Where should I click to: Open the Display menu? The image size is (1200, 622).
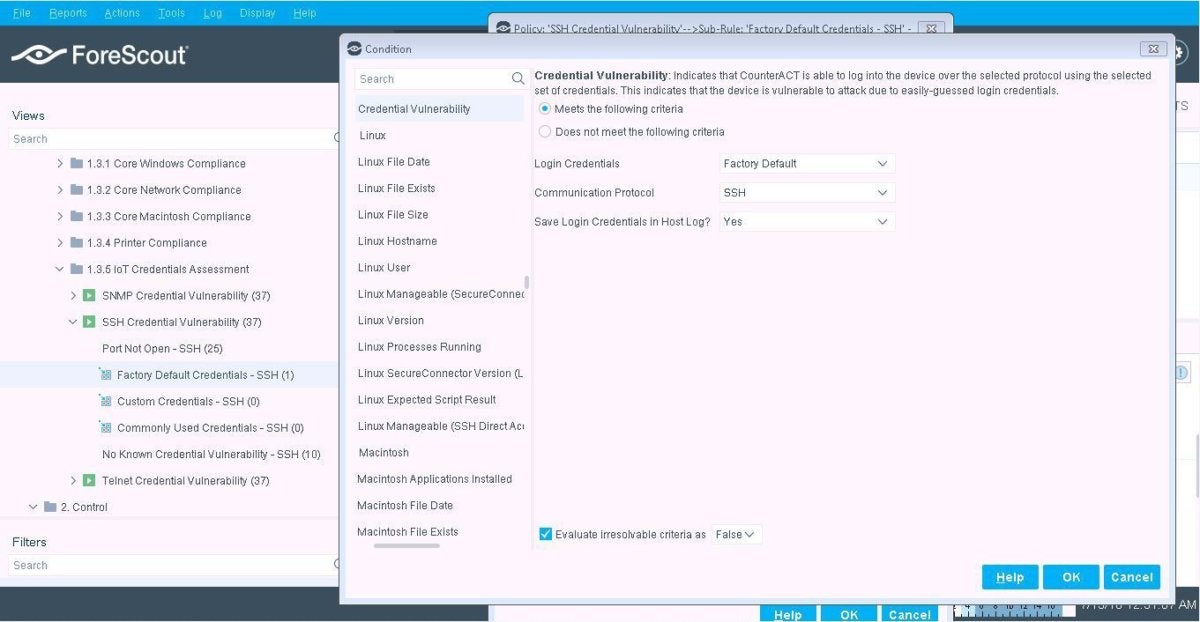(258, 13)
